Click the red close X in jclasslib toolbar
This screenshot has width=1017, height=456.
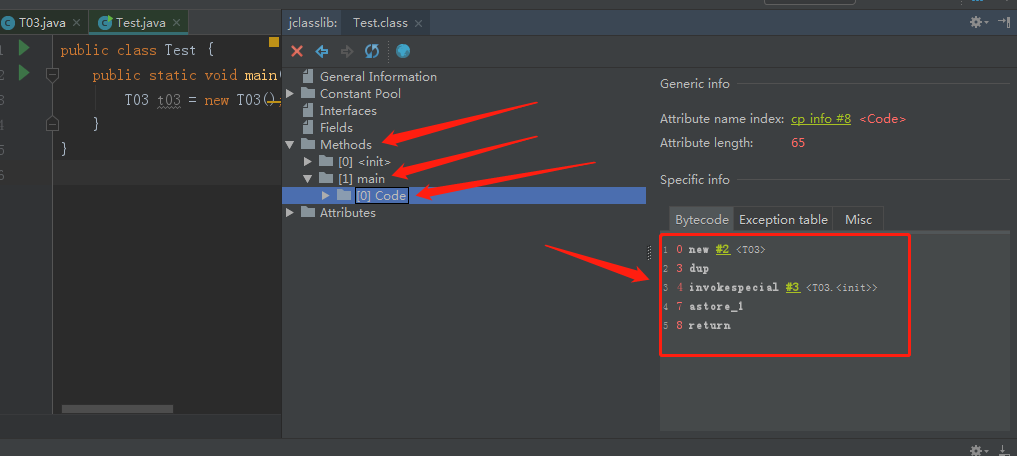[297, 51]
